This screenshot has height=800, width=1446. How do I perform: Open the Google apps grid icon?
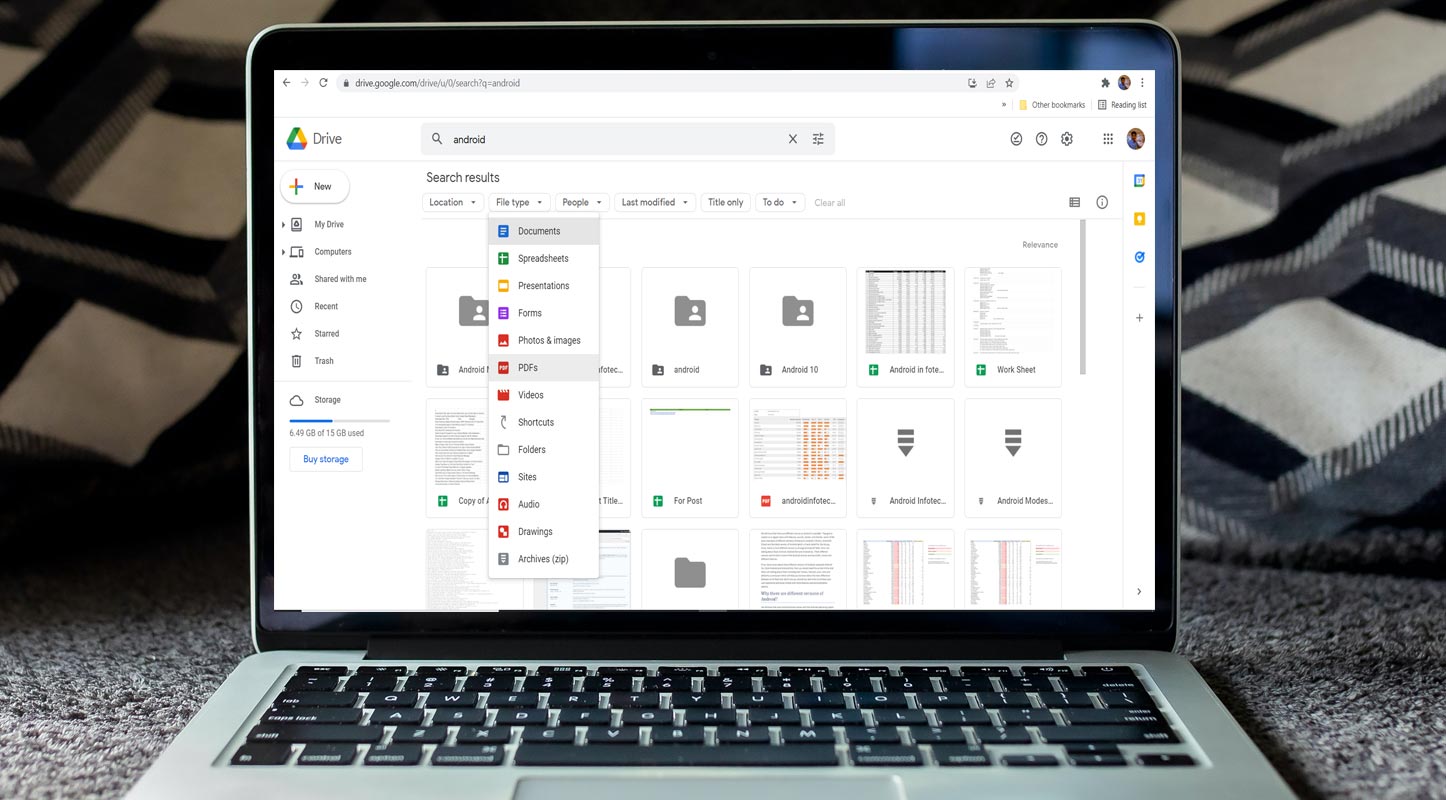point(1108,139)
